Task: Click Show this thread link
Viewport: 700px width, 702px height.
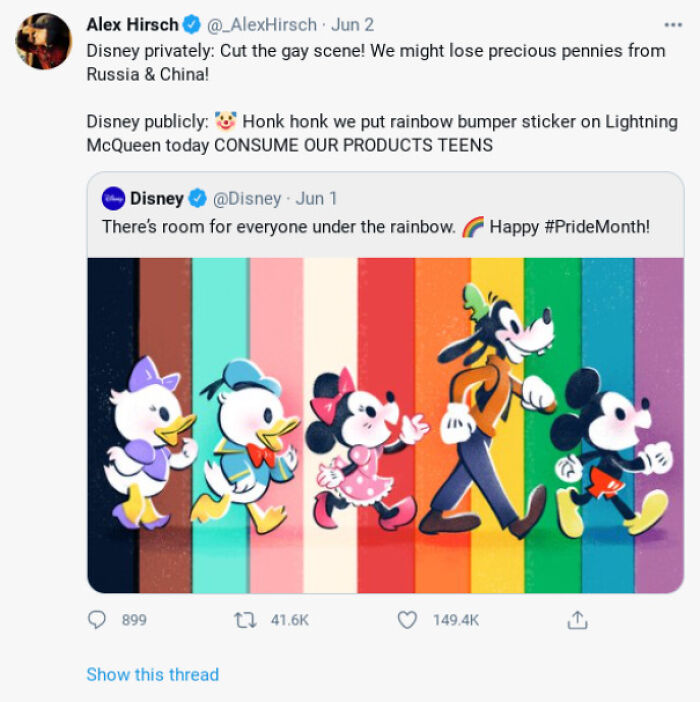Action: 152,674
